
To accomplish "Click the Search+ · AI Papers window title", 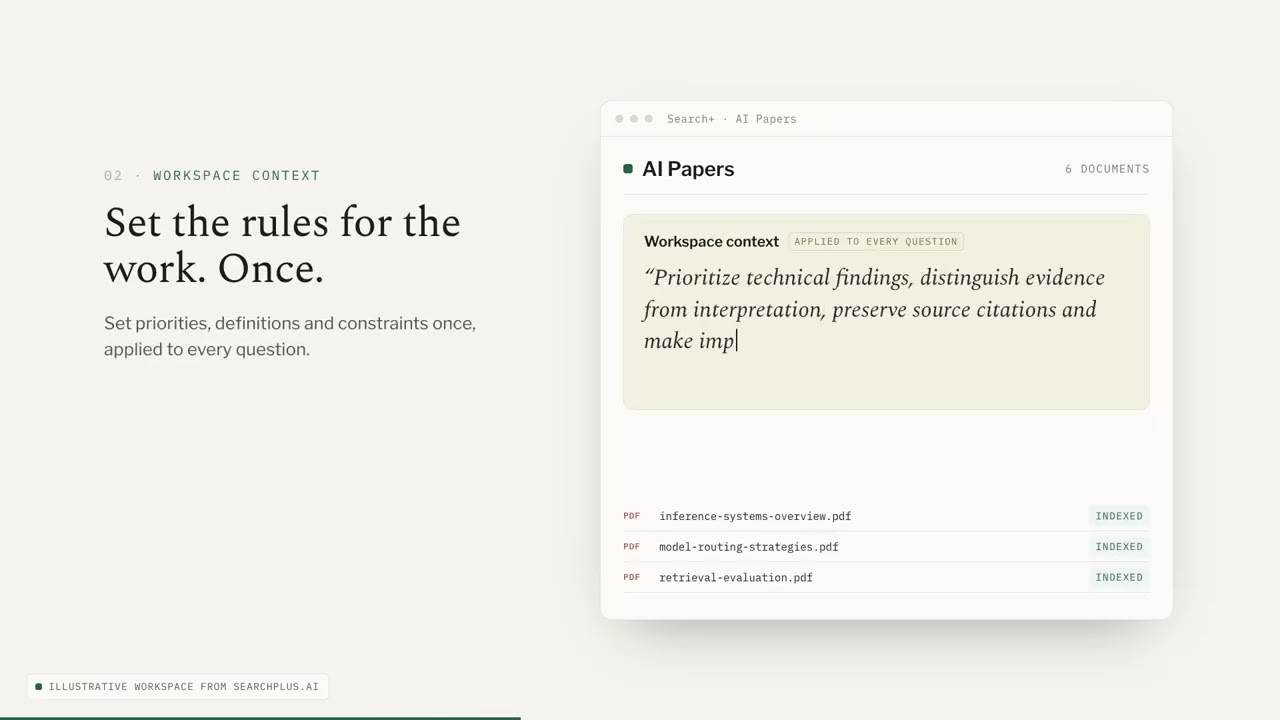I will pos(732,119).
